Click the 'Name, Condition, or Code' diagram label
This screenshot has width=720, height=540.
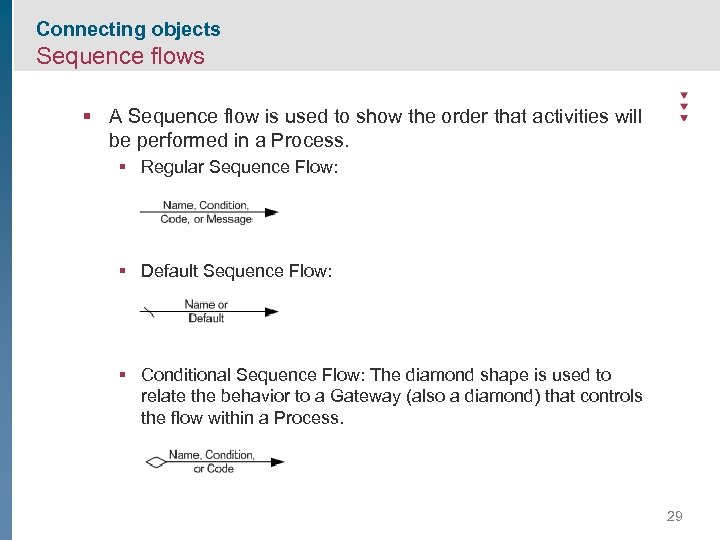pyautogui.click(x=212, y=461)
